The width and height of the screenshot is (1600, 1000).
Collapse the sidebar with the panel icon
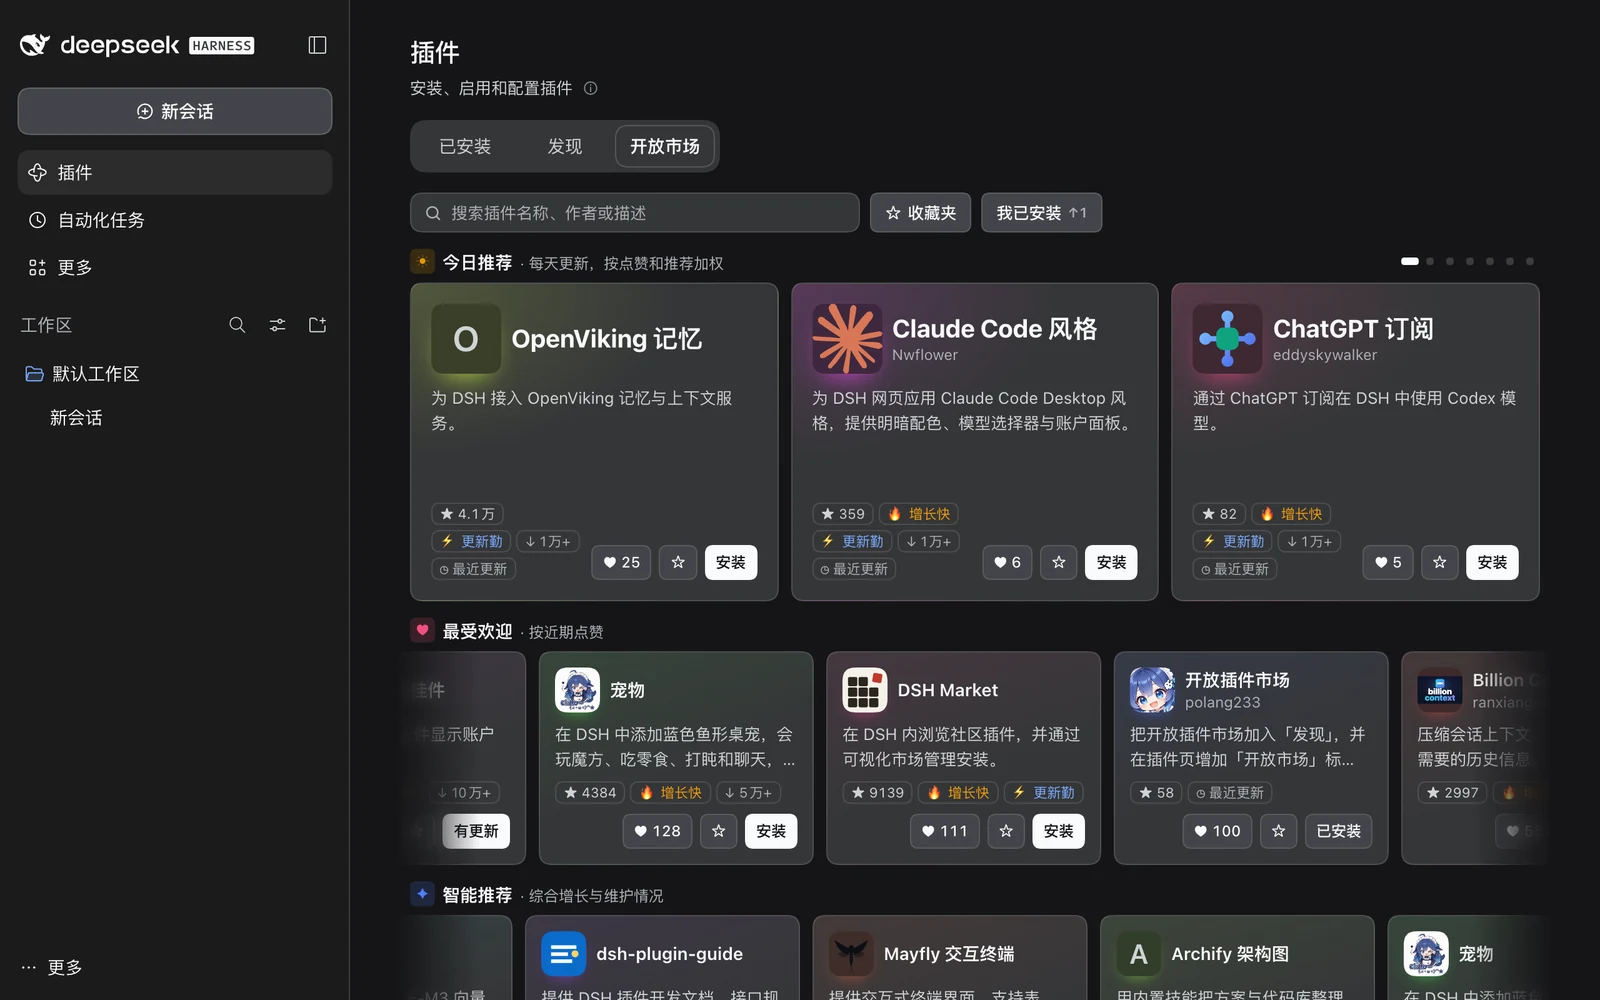tap(317, 45)
